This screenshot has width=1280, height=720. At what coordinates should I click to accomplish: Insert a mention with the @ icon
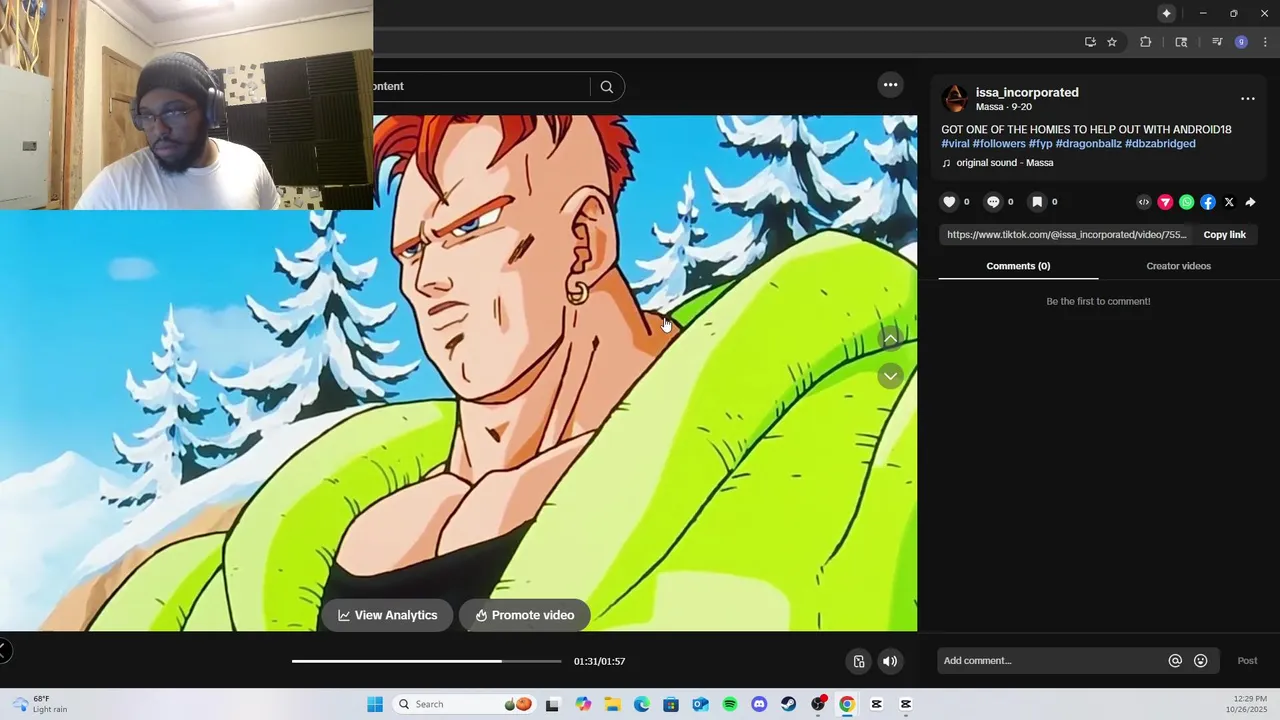coord(1175,661)
